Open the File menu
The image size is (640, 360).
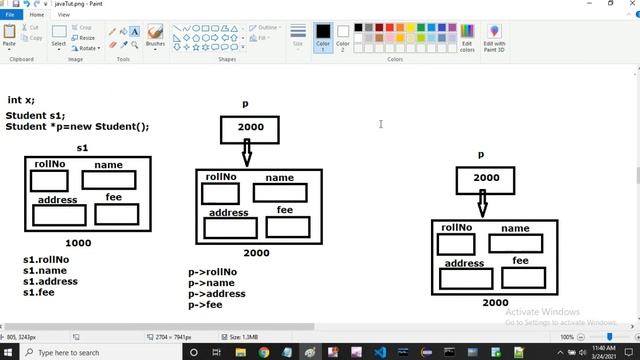[10, 15]
